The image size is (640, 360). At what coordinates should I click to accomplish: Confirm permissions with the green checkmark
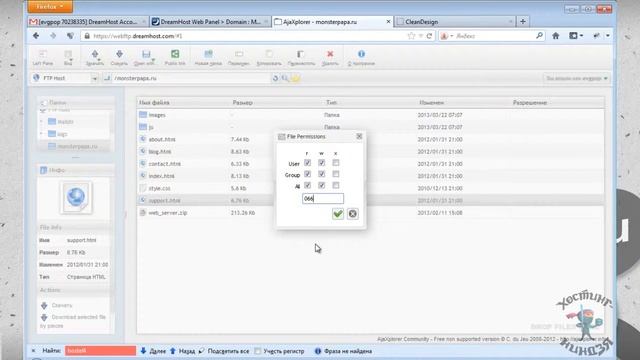coord(338,213)
